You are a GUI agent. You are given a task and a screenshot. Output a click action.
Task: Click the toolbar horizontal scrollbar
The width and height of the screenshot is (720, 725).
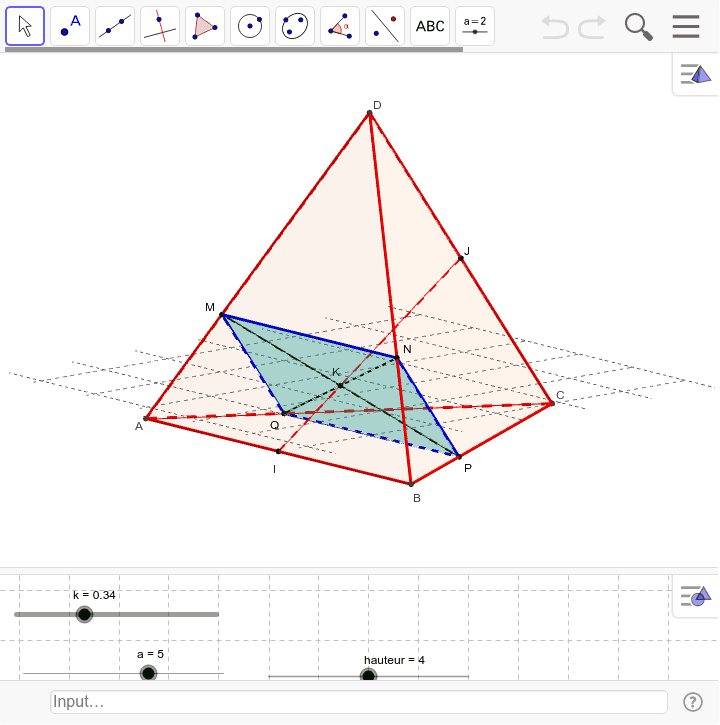point(234,49)
